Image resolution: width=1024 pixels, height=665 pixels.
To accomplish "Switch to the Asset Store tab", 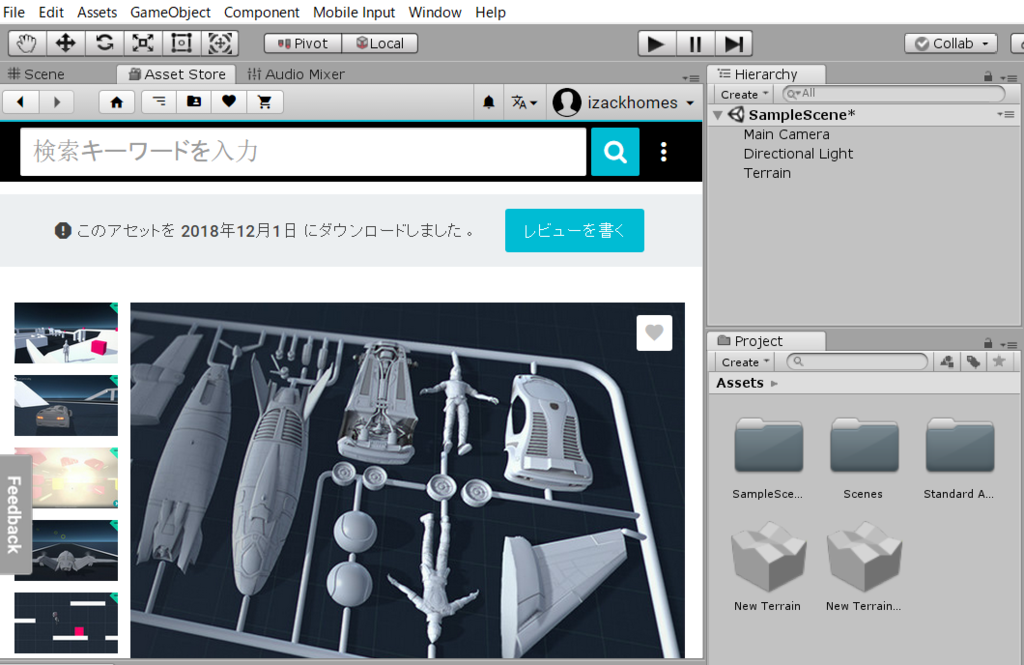I will [x=177, y=74].
